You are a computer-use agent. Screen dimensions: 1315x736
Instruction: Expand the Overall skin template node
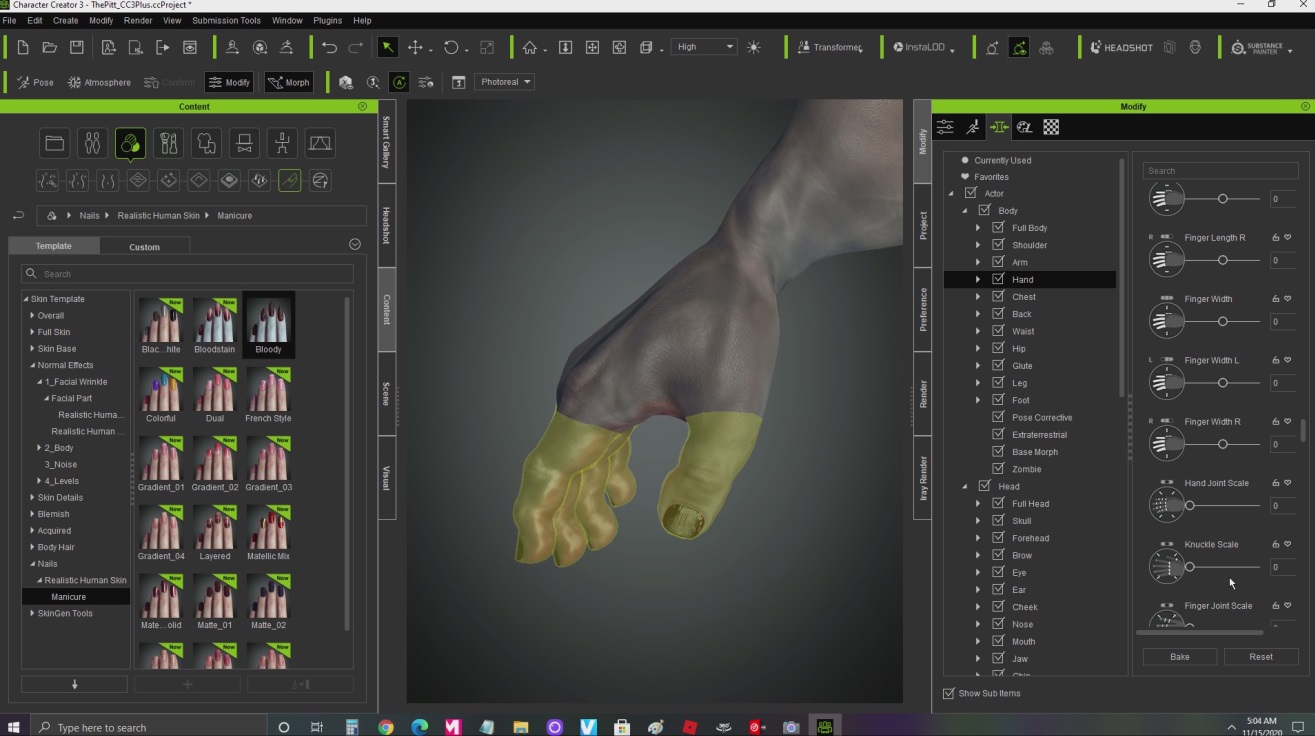32,316
